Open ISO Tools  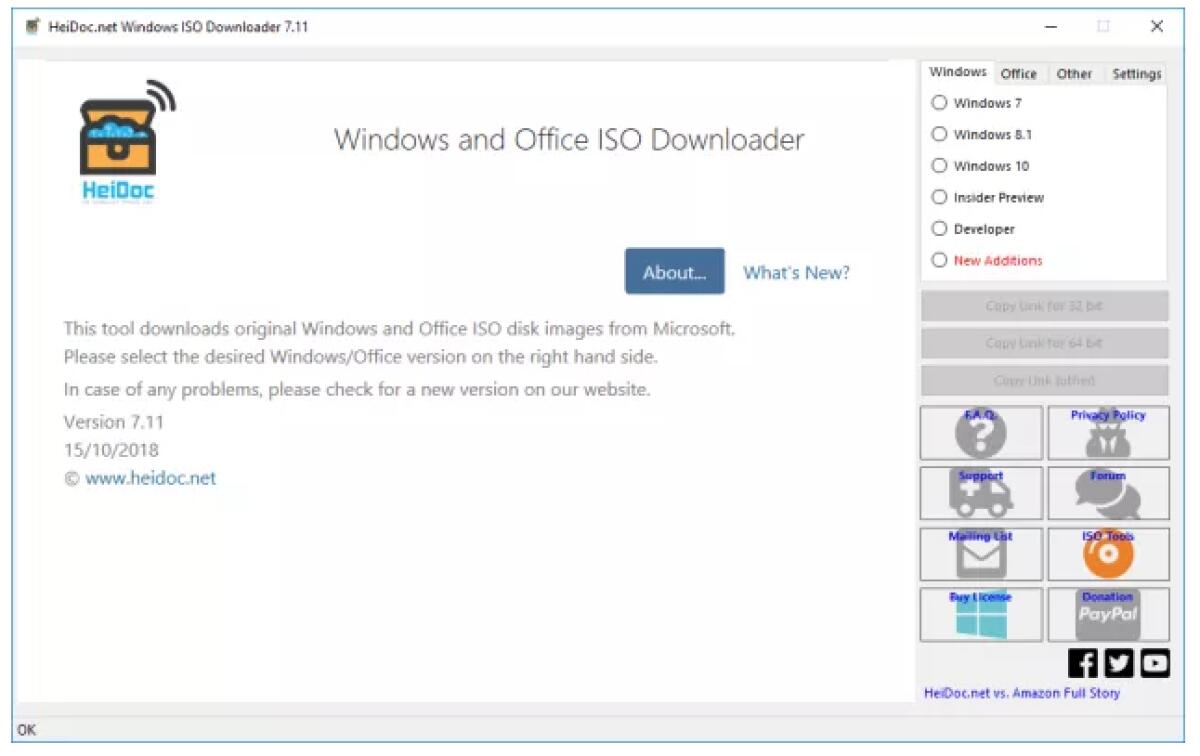[x=1108, y=554]
